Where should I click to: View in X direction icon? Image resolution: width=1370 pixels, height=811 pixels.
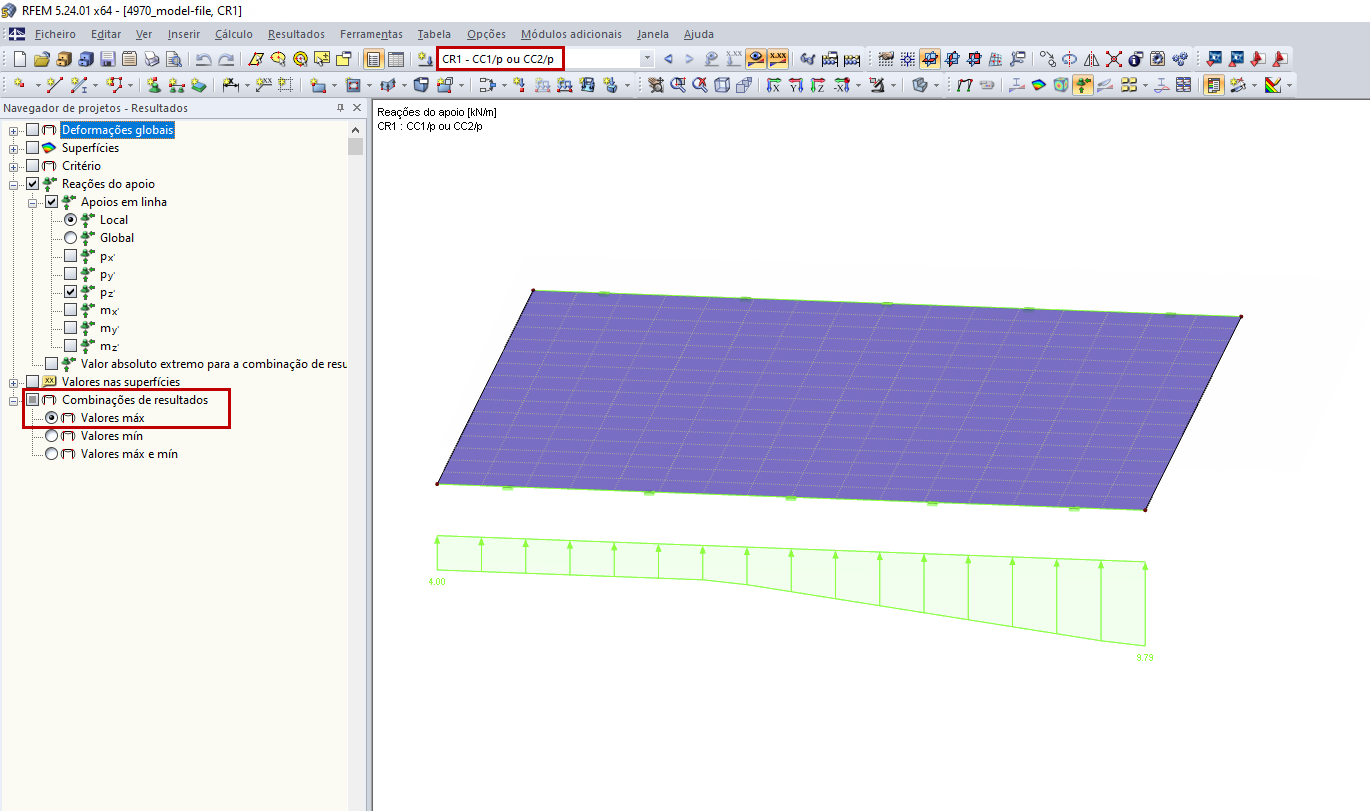[x=774, y=85]
